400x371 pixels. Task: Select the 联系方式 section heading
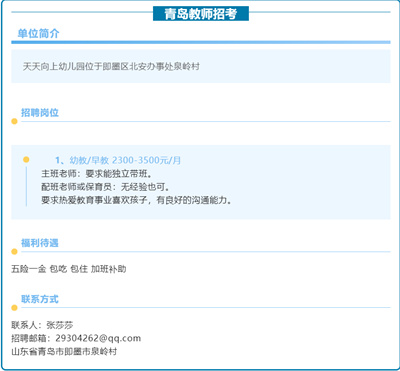click(40, 299)
